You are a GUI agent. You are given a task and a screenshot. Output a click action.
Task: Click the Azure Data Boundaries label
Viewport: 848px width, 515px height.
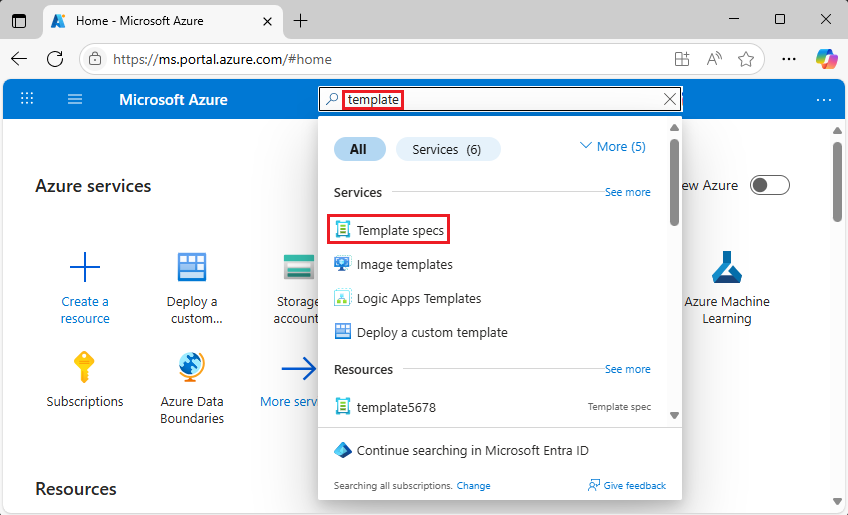point(192,410)
